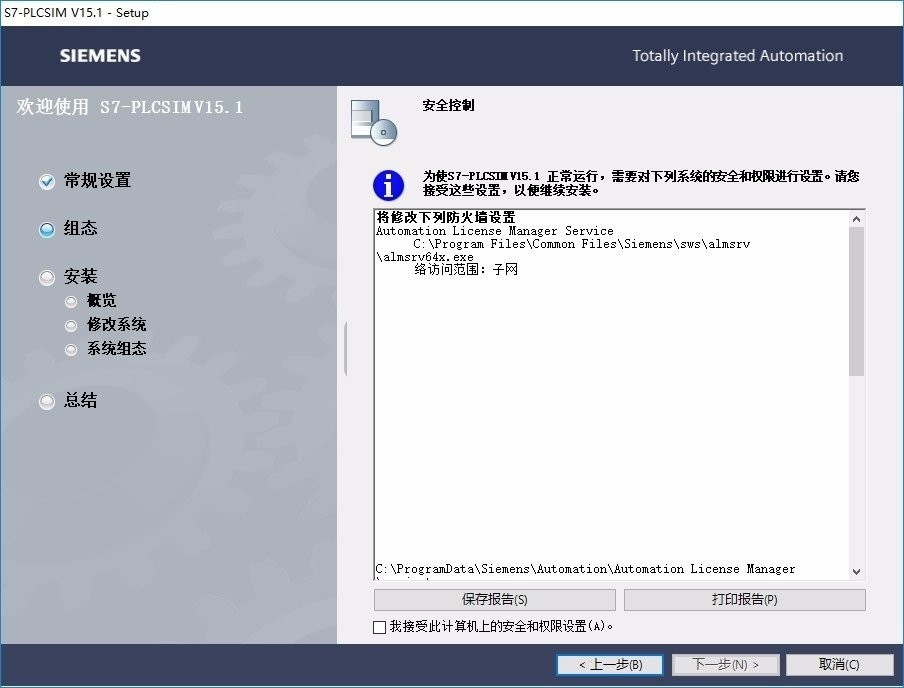Image resolution: width=904 pixels, height=688 pixels.
Task: Select the 总结 step label
Action: tap(80, 400)
